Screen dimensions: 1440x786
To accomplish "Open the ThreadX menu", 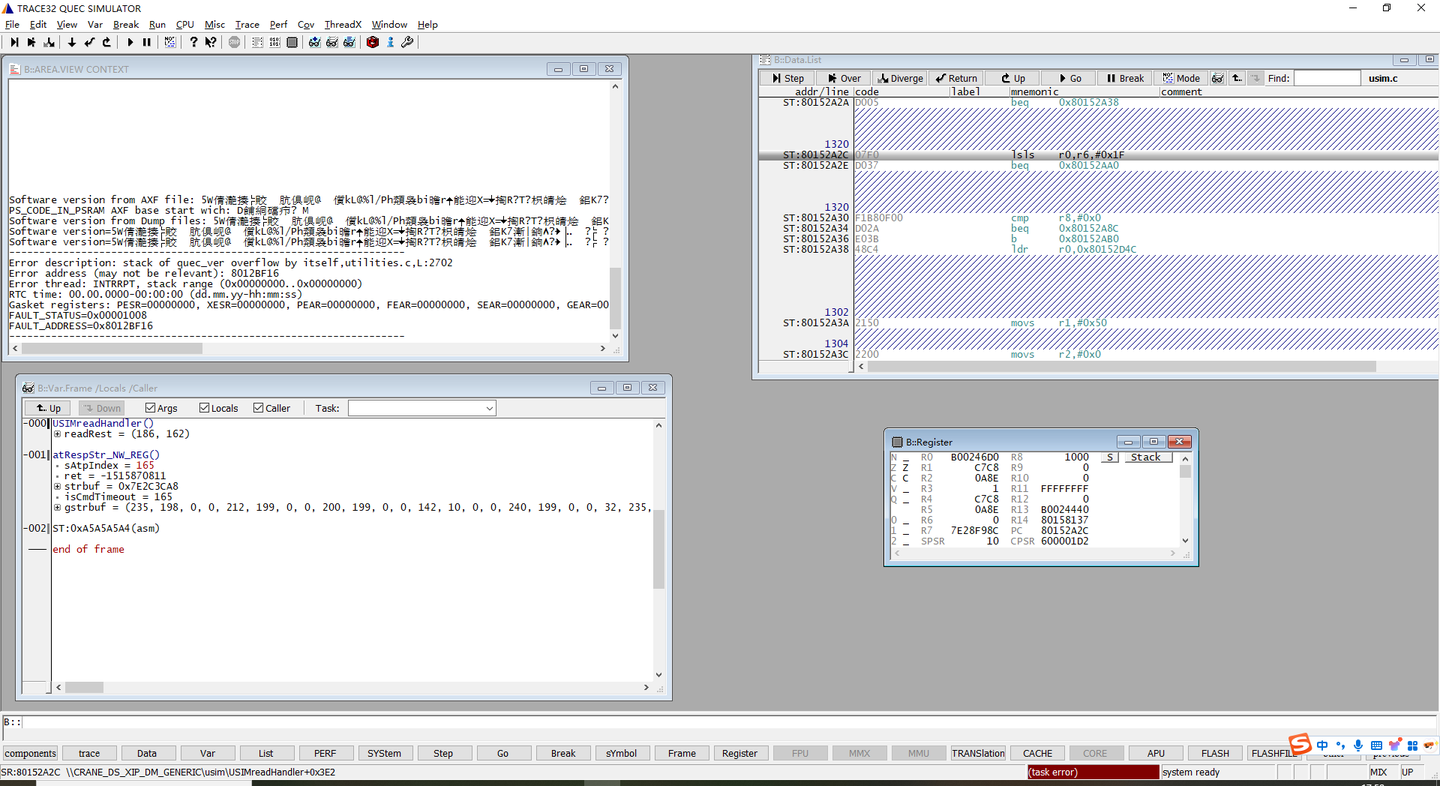I will pyautogui.click(x=342, y=24).
